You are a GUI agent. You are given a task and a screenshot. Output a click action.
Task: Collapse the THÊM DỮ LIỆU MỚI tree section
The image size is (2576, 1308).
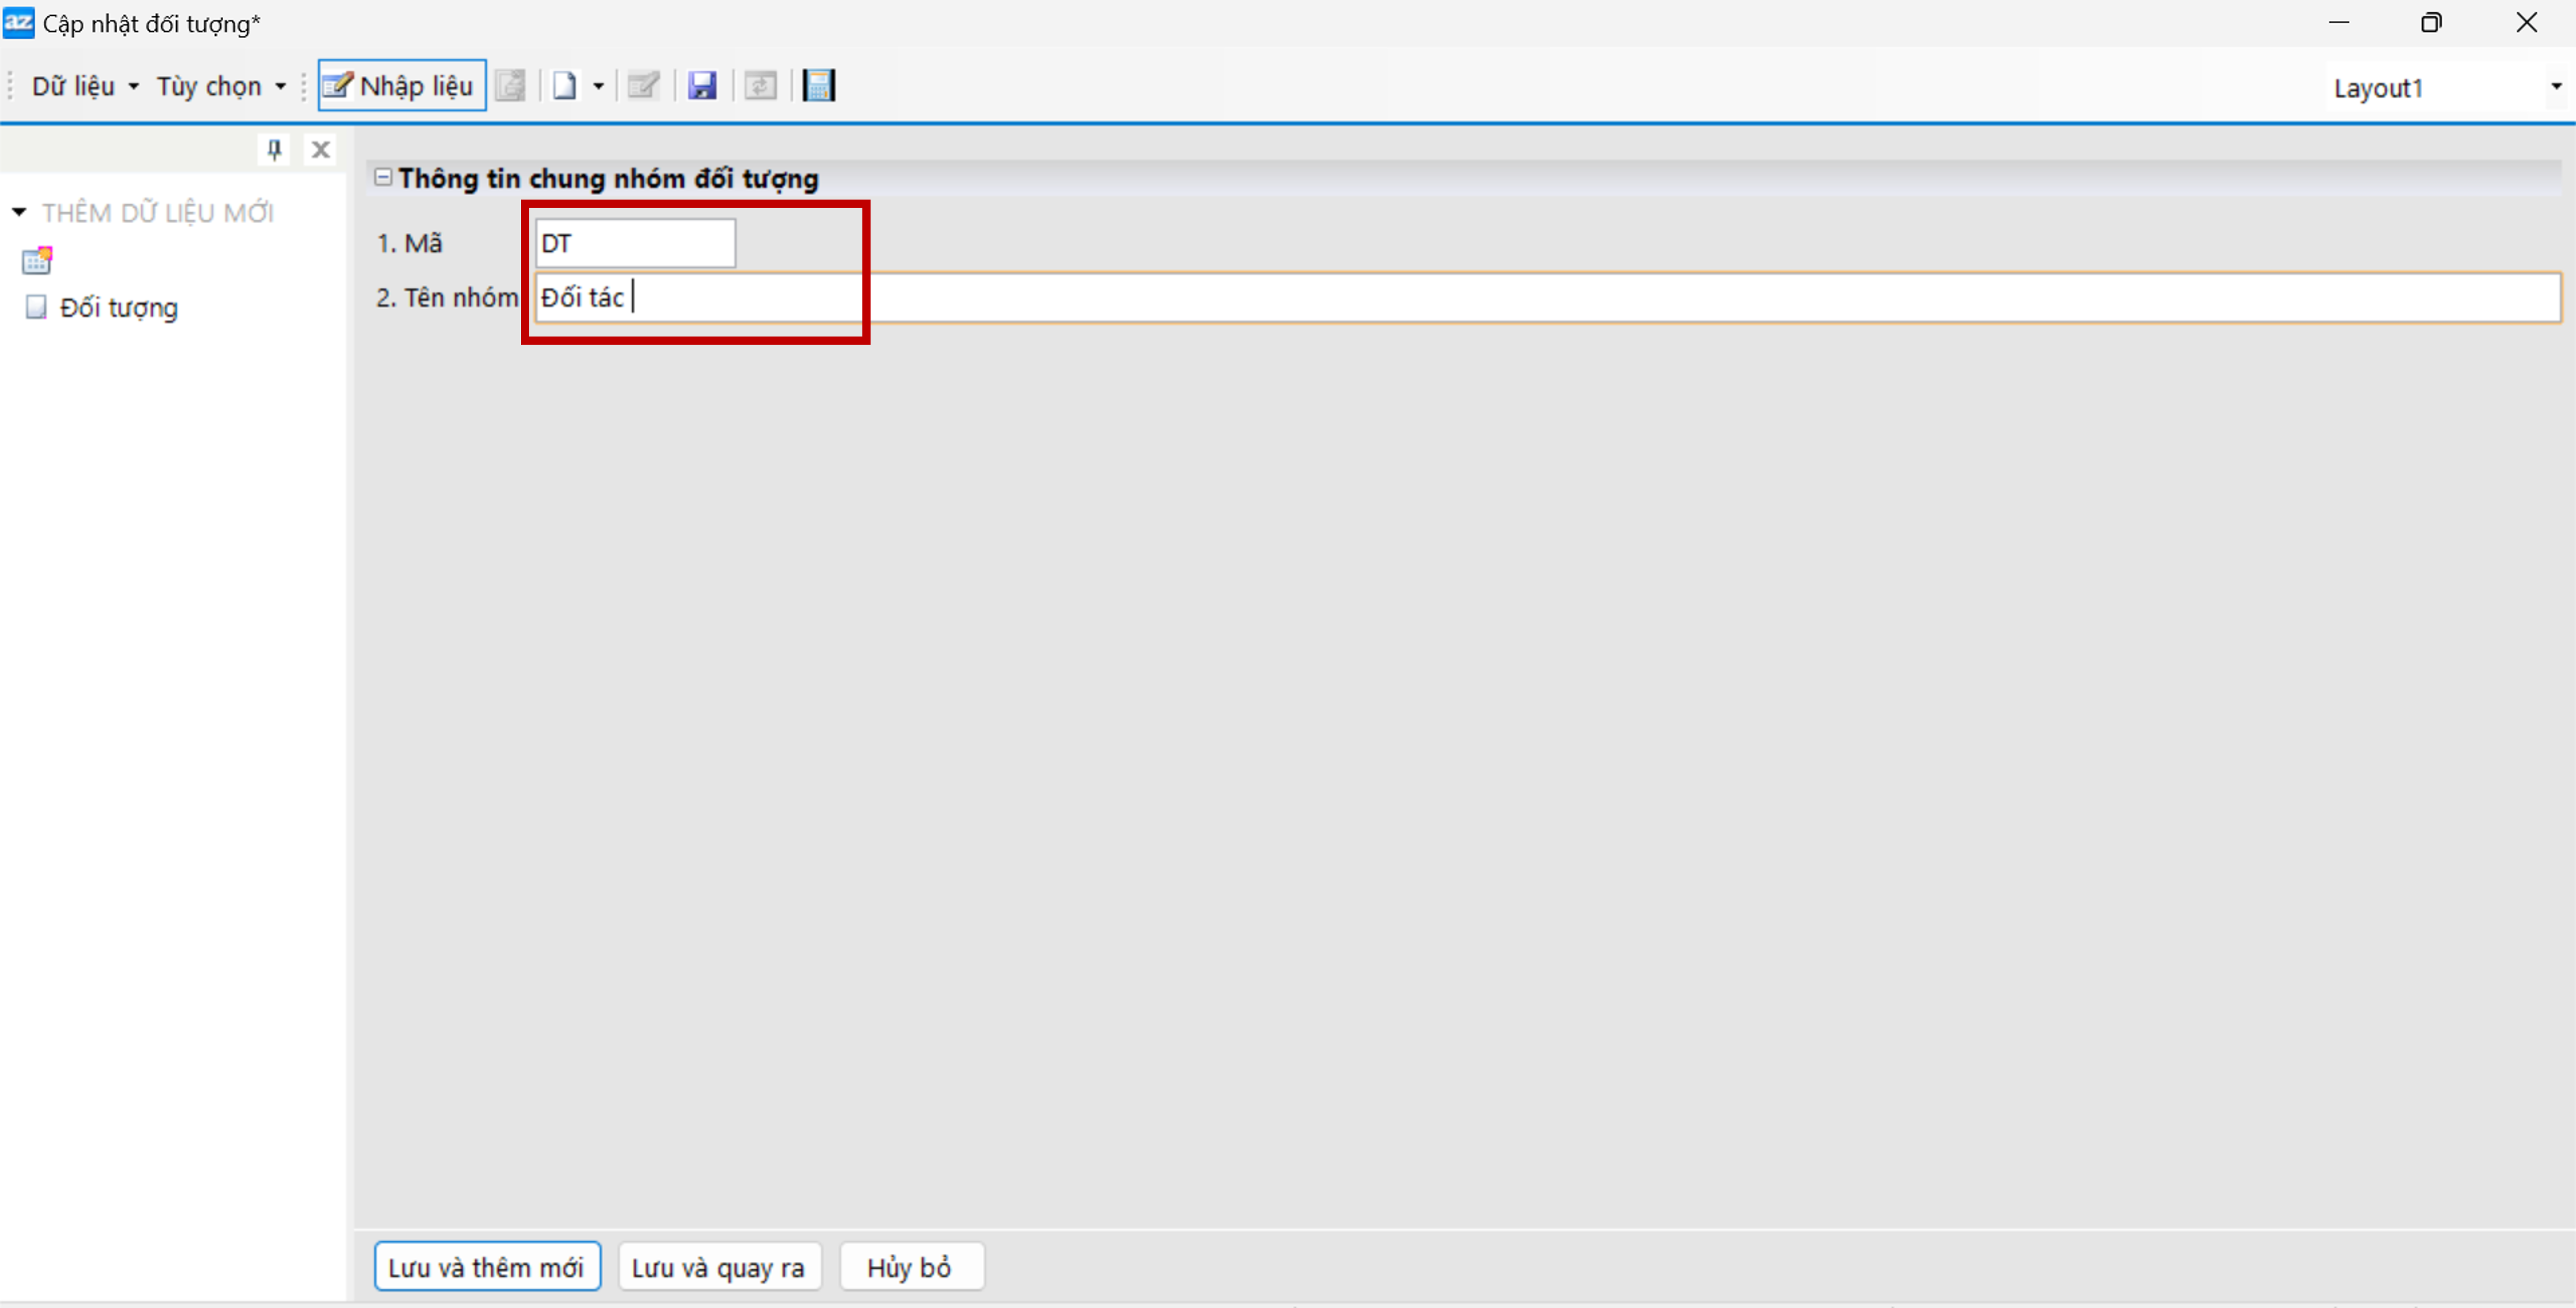tap(19, 212)
